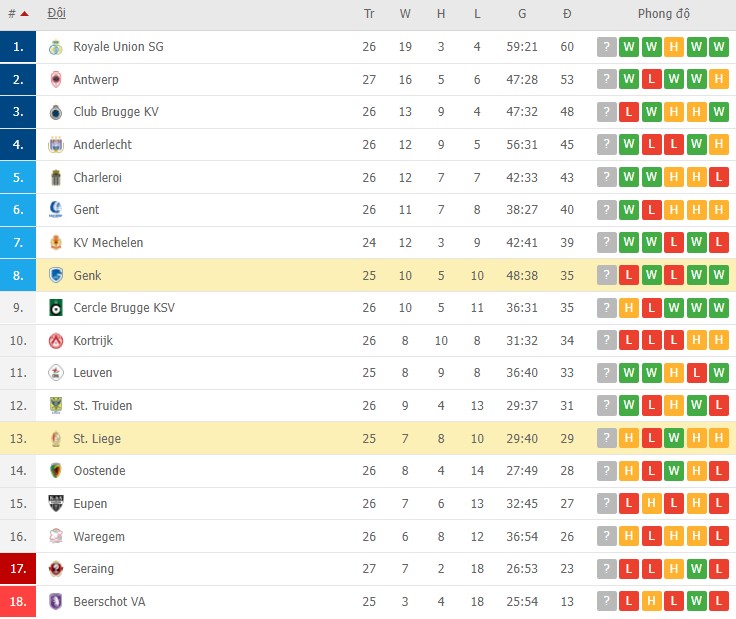Sort table by the # rank column
Viewport: 736px width, 619px height.
pos(18,14)
